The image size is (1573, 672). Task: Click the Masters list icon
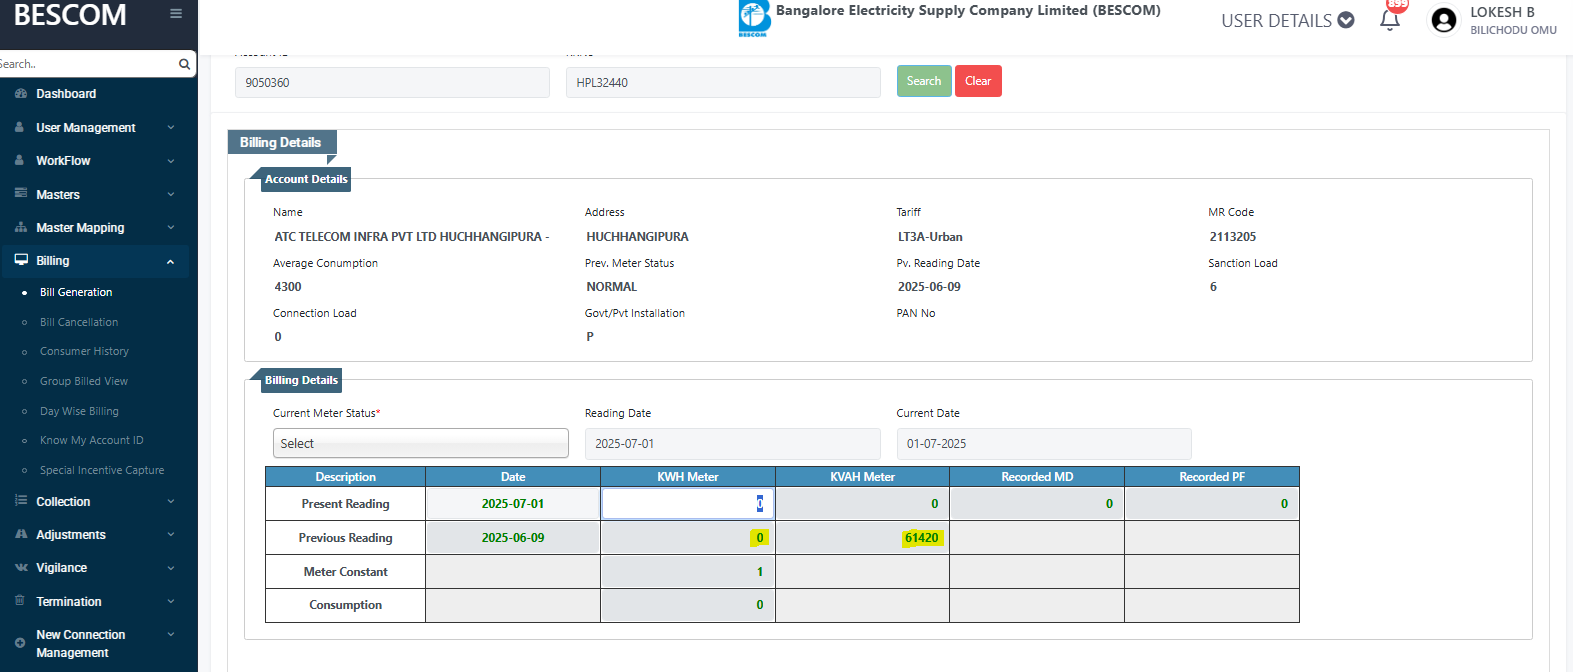tap(20, 193)
